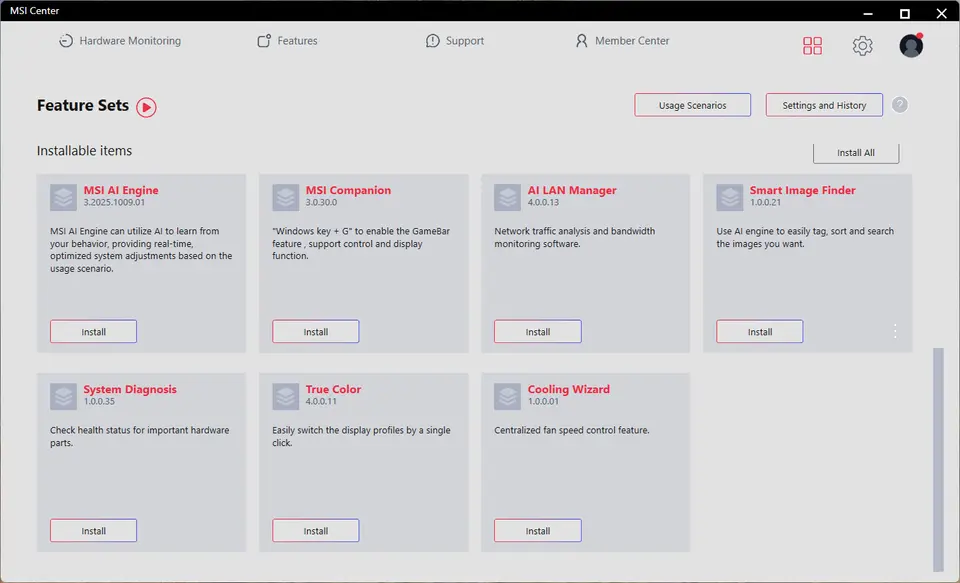960x583 pixels.
Task: Click the True Color stack icon
Action: pos(286,396)
